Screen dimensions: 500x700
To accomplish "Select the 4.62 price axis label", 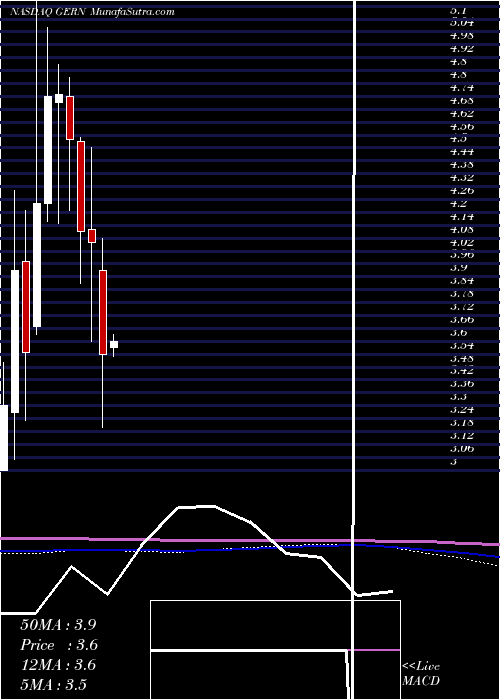I will (462, 113).
